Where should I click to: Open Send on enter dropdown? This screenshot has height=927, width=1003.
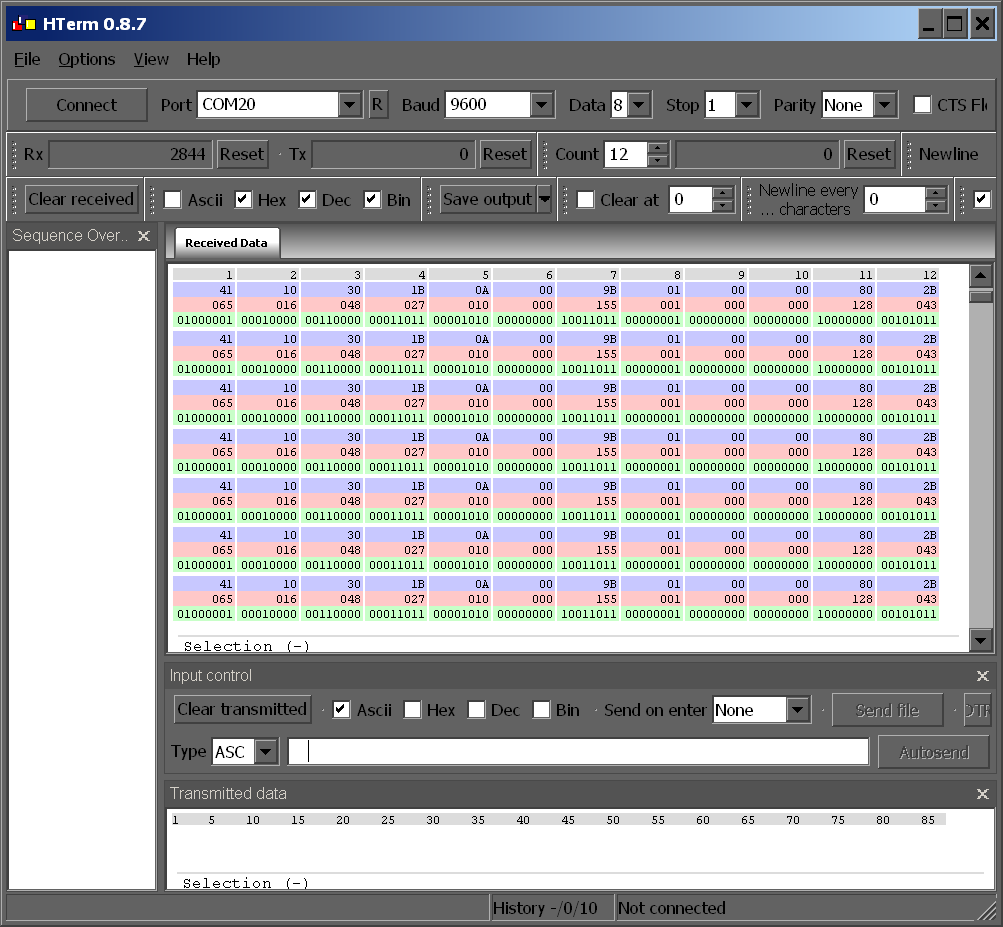797,709
